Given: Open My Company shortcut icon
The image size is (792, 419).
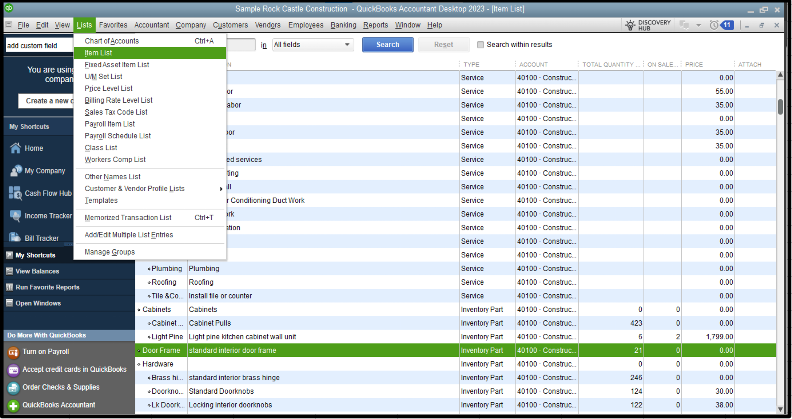Looking at the screenshot, I should pyautogui.click(x=16, y=171).
